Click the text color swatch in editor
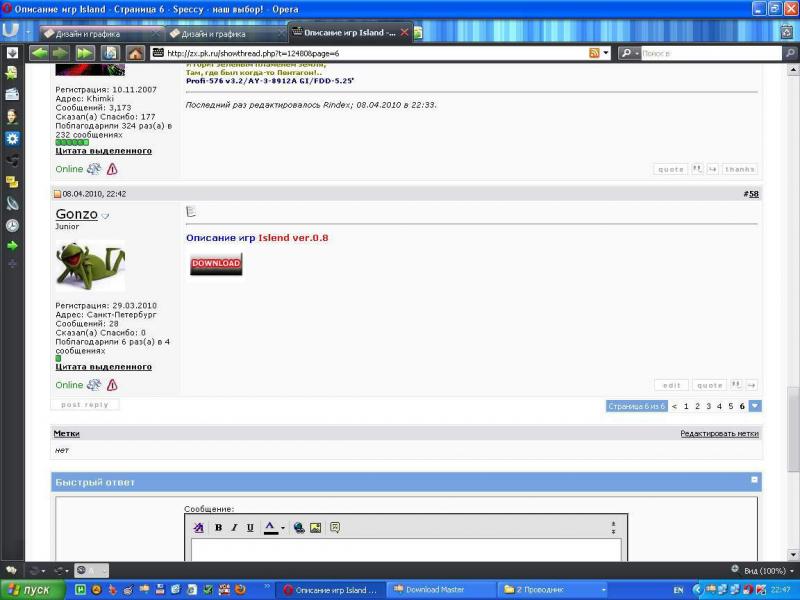 click(270, 528)
